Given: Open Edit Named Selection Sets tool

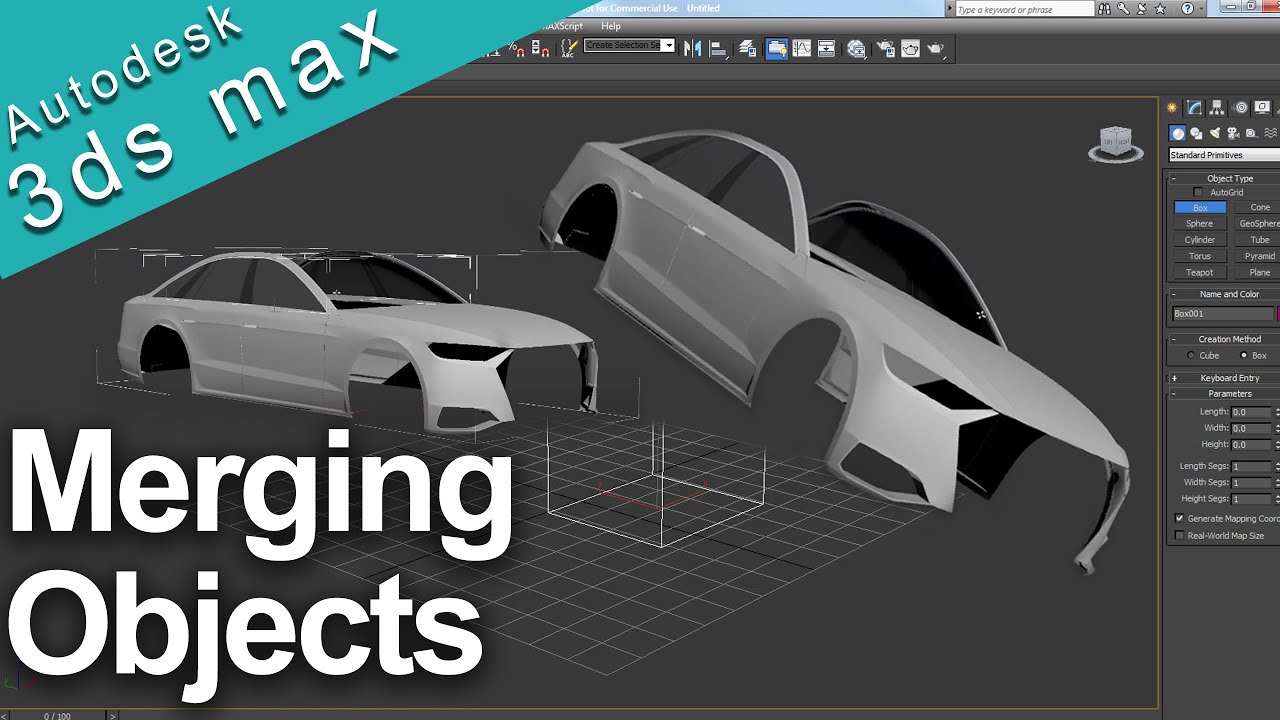Looking at the screenshot, I should tap(570, 48).
